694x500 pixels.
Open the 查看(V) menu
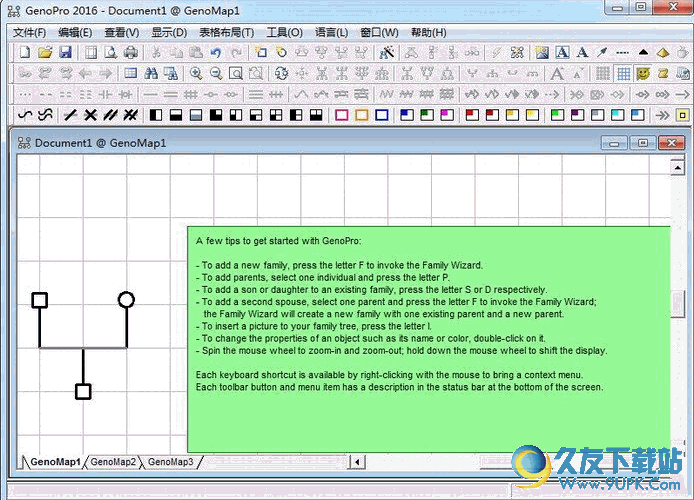[x=121, y=33]
